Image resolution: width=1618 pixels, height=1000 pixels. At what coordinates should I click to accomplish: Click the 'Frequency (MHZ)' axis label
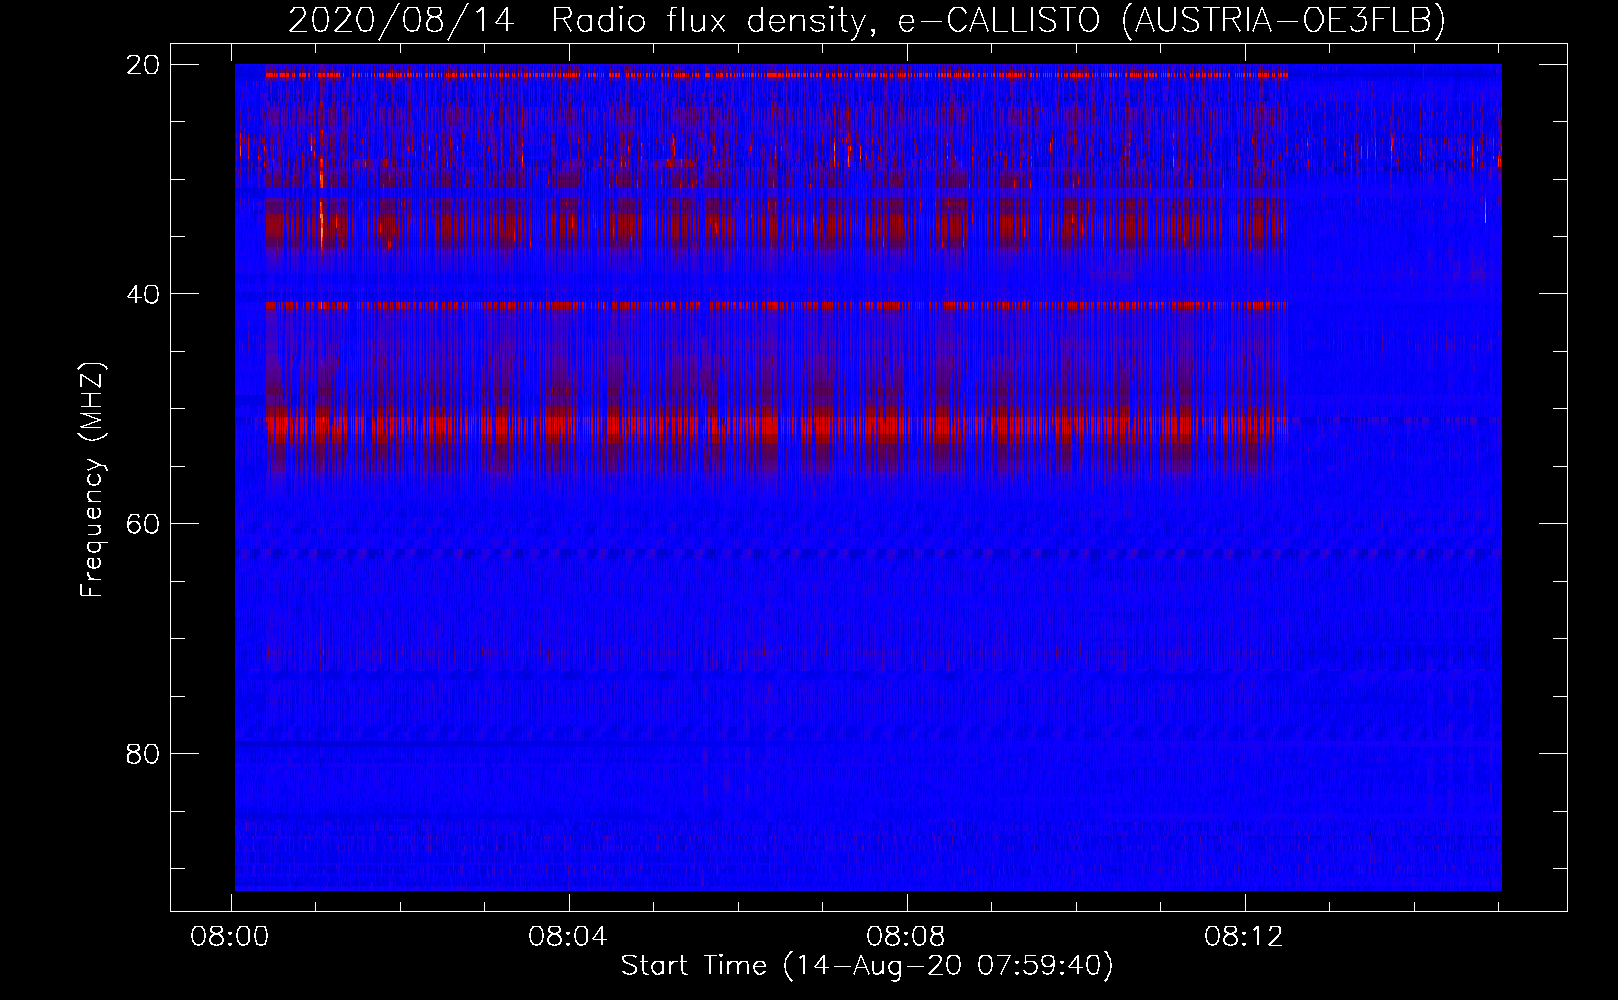tap(92, 480)
